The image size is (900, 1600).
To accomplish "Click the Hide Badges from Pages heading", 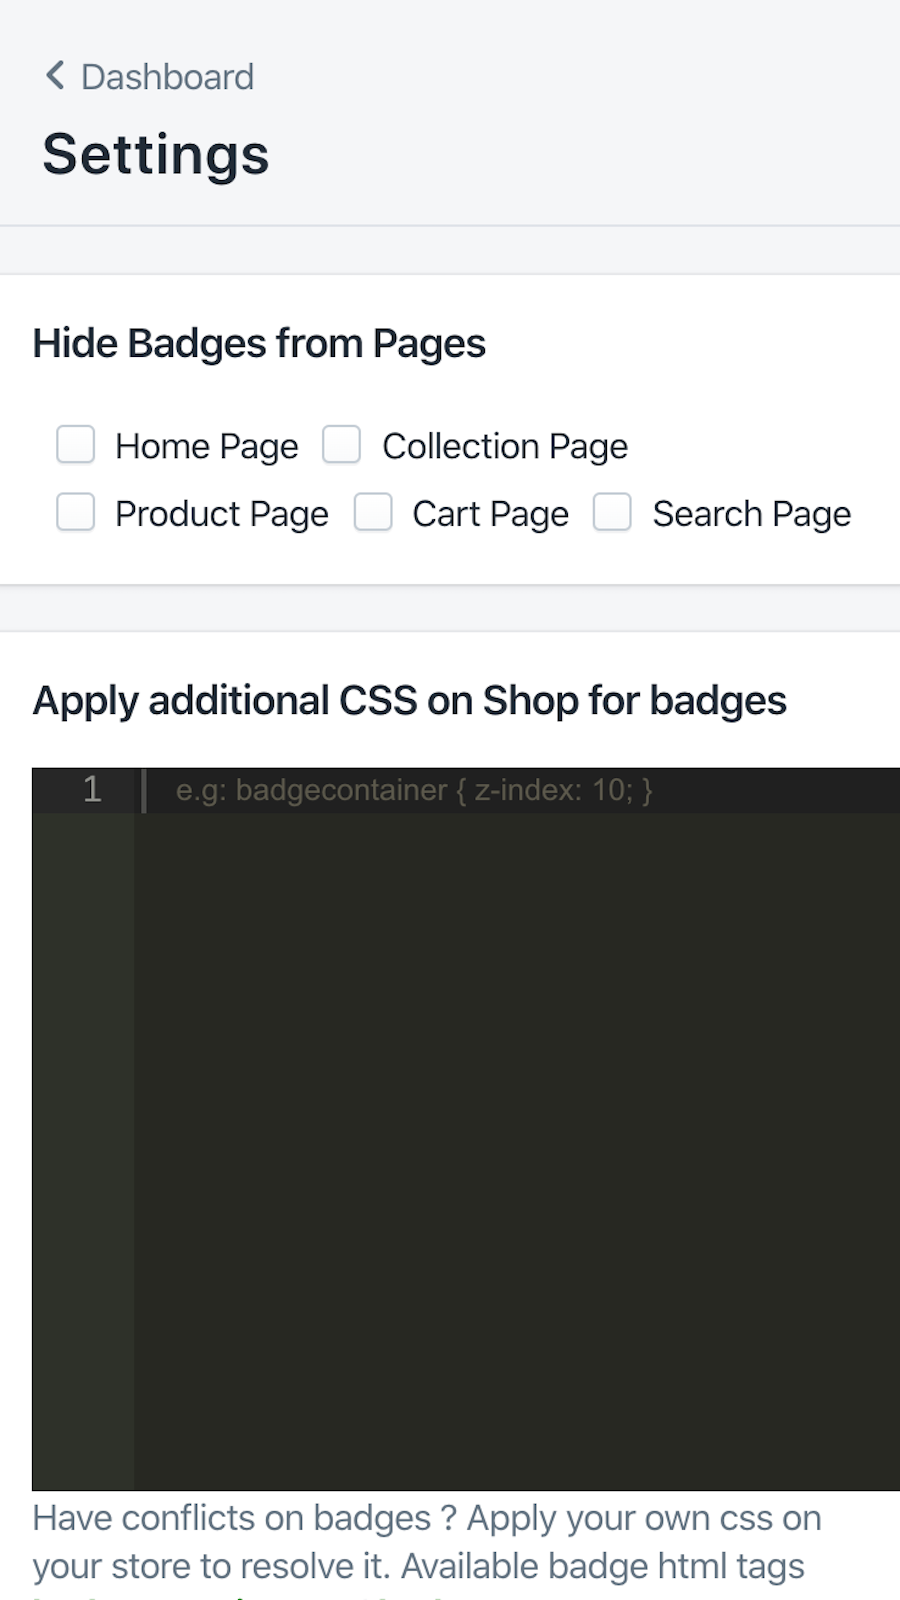I will (x=259, y=343).
